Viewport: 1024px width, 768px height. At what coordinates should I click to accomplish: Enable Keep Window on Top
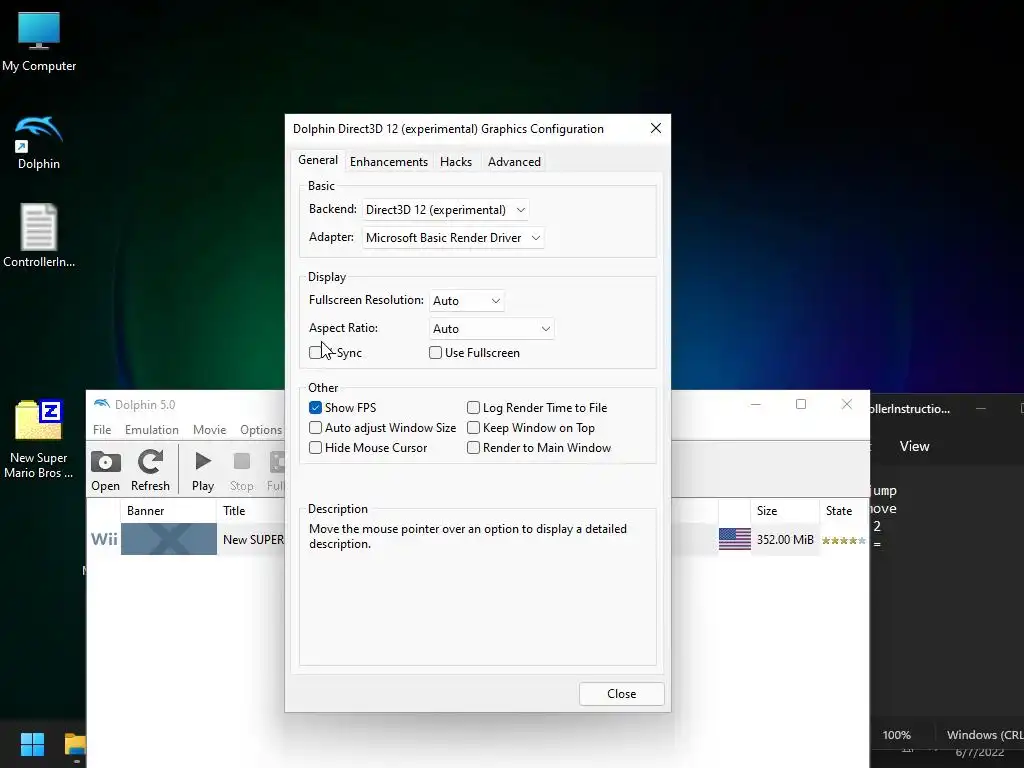(473, 428)
